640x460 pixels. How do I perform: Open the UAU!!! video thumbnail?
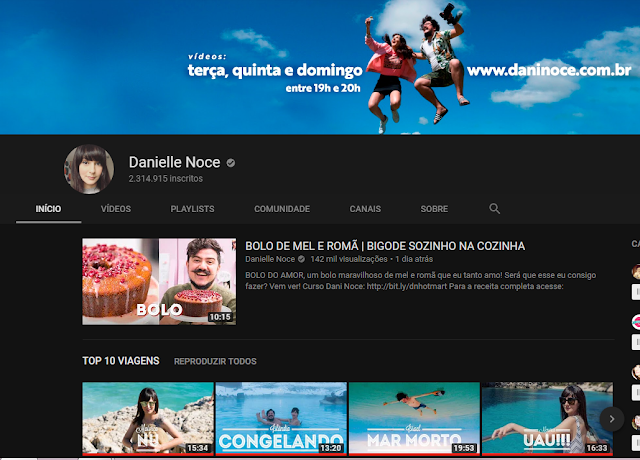(547, 418)
